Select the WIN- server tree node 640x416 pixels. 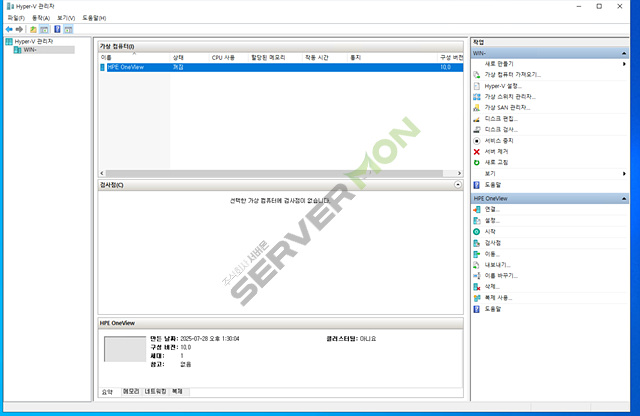point(30,50)
